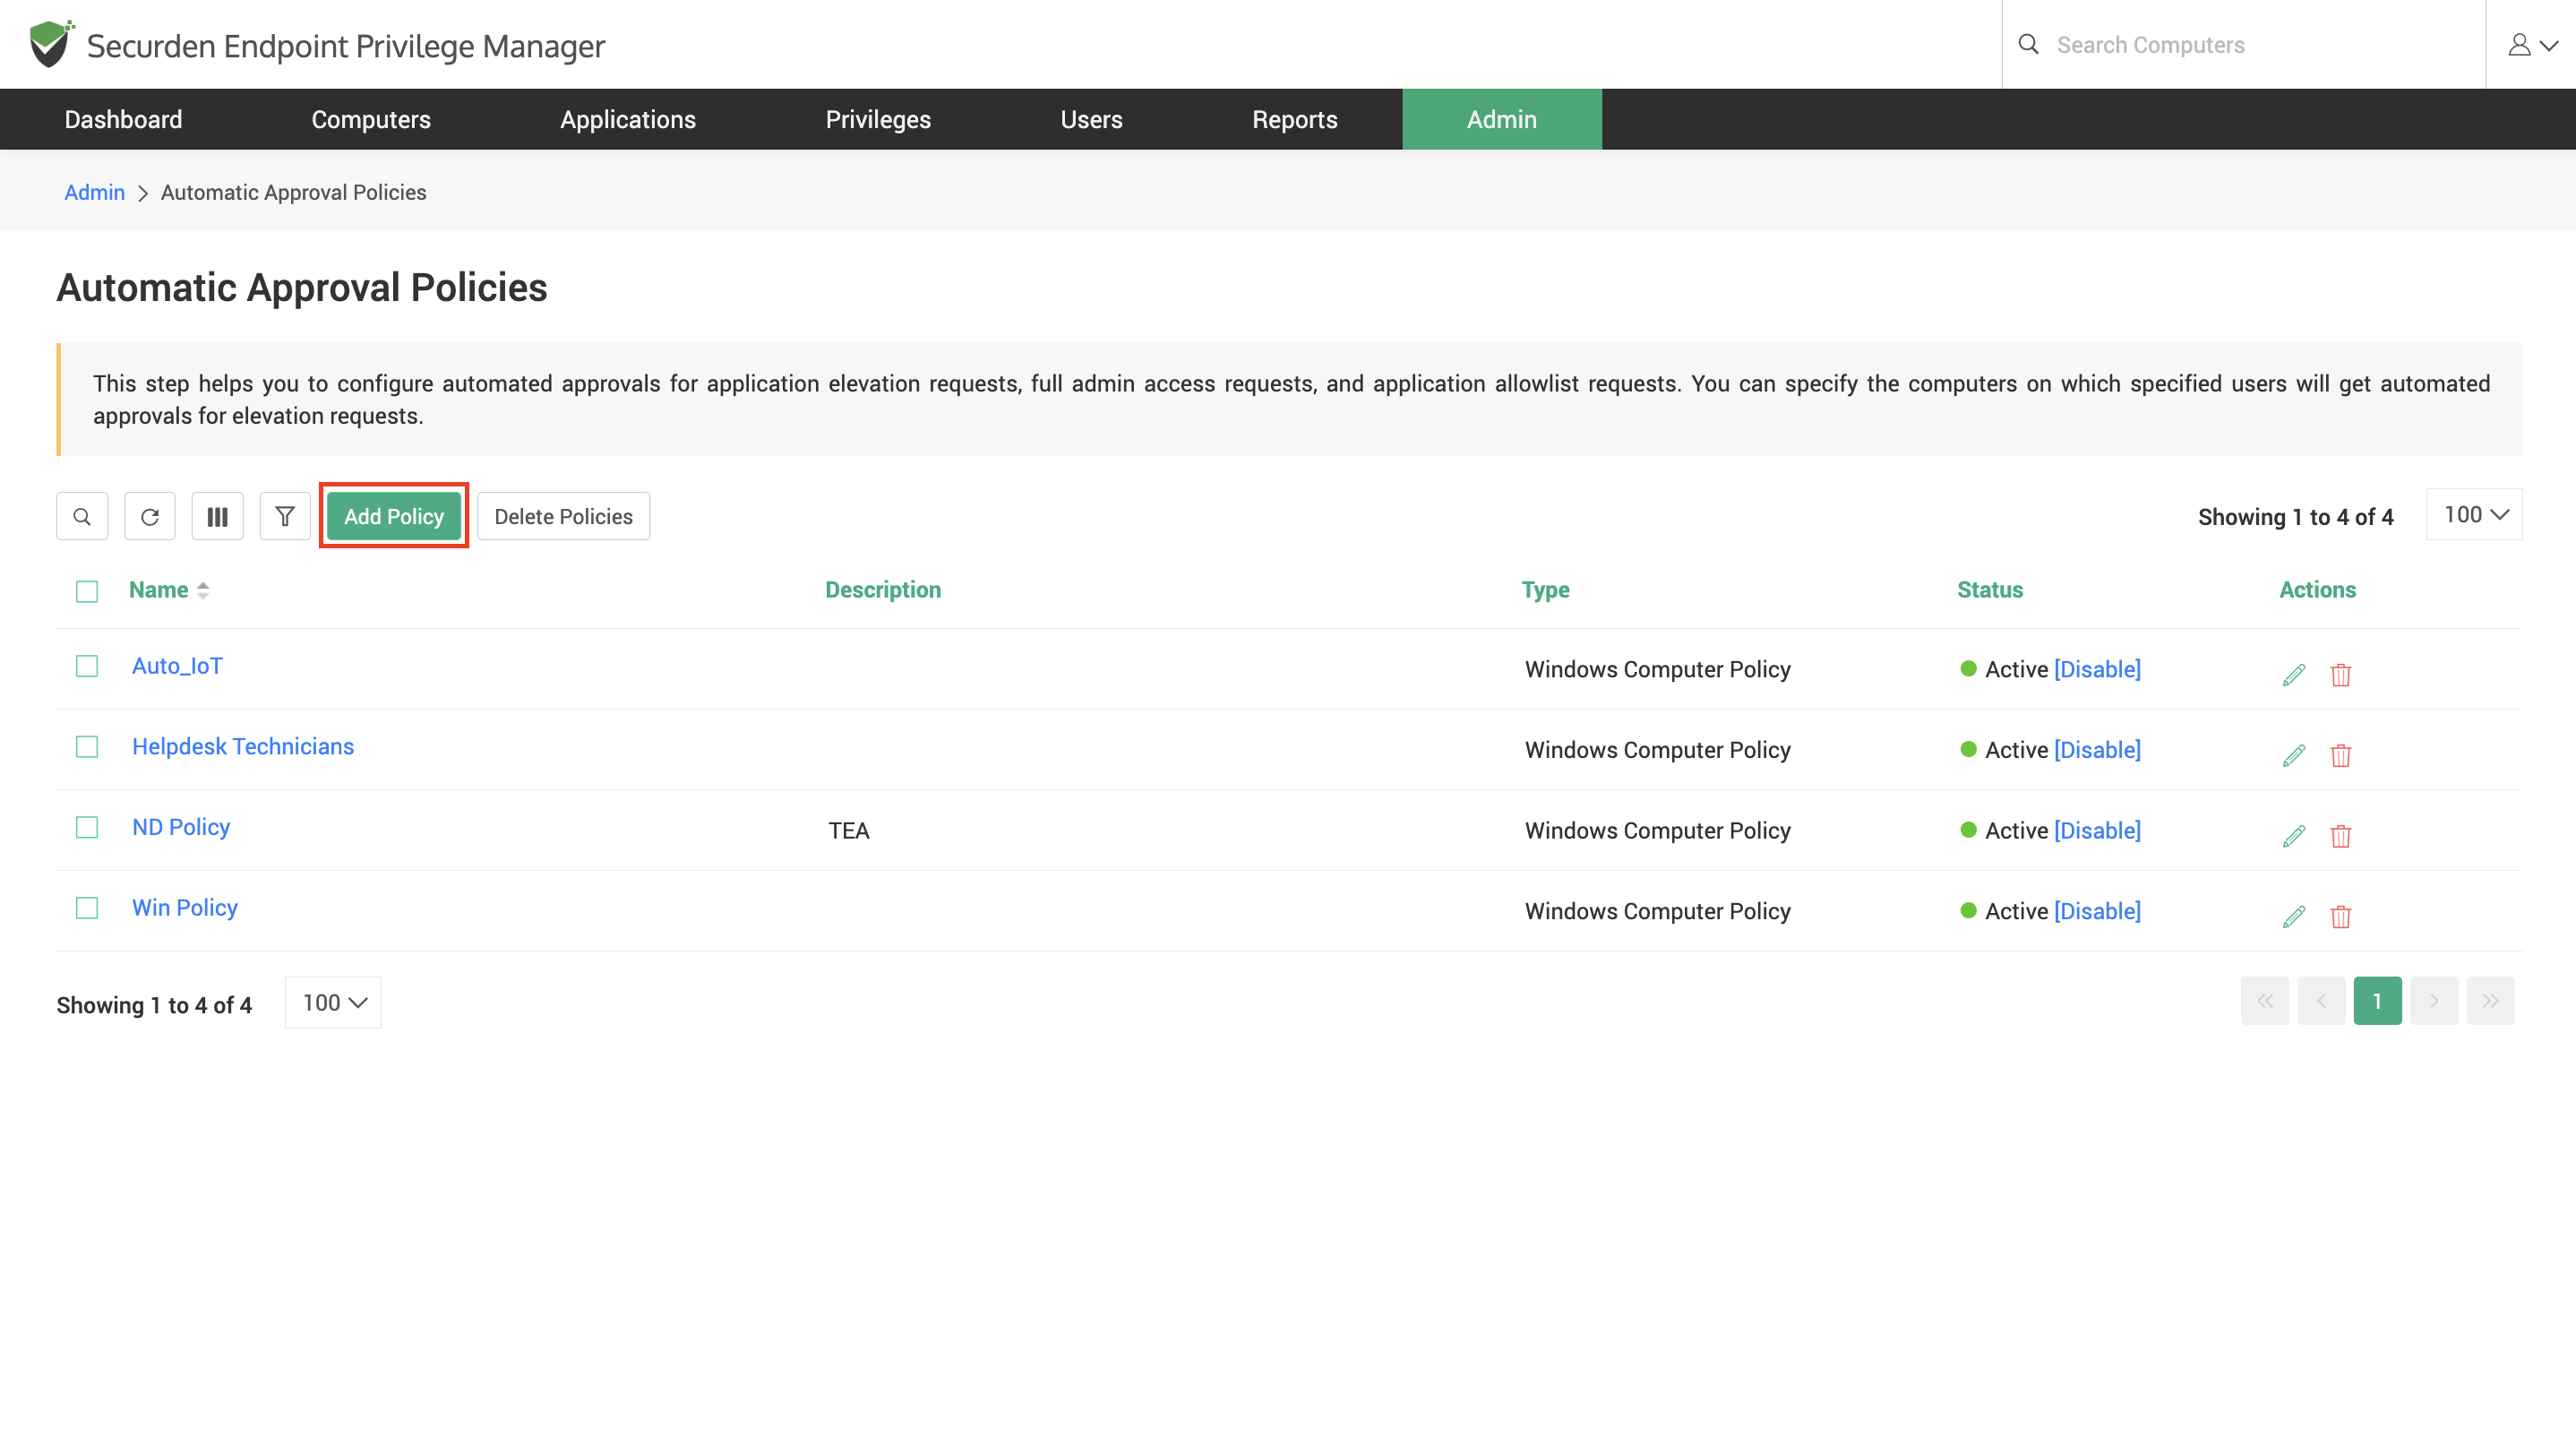Image resolution: width=2576 pixels, height=1455 pixels.
Task: Click the Status column header
Action: click(1990, 590)
